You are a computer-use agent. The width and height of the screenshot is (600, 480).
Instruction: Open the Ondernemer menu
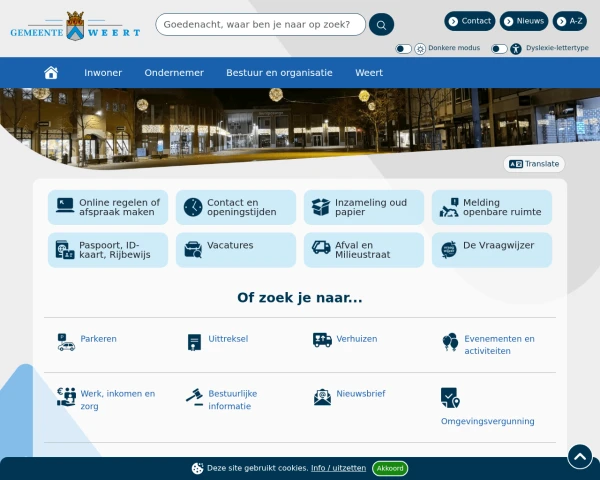coord(174,73)
